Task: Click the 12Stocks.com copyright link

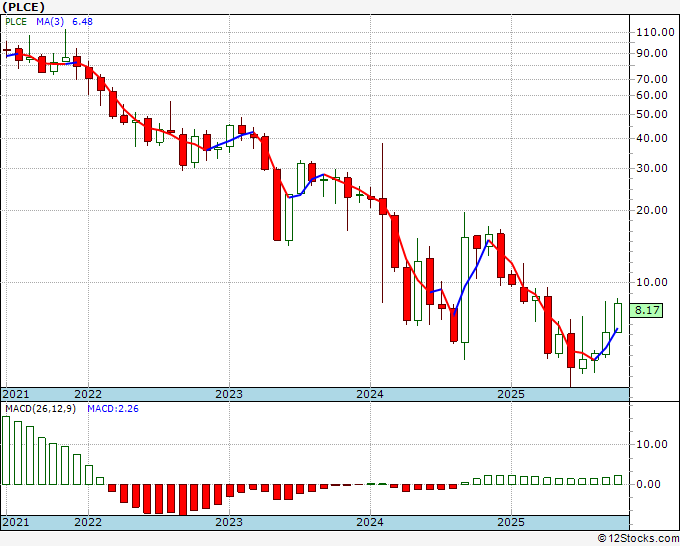Action: [x=639, y=539]
